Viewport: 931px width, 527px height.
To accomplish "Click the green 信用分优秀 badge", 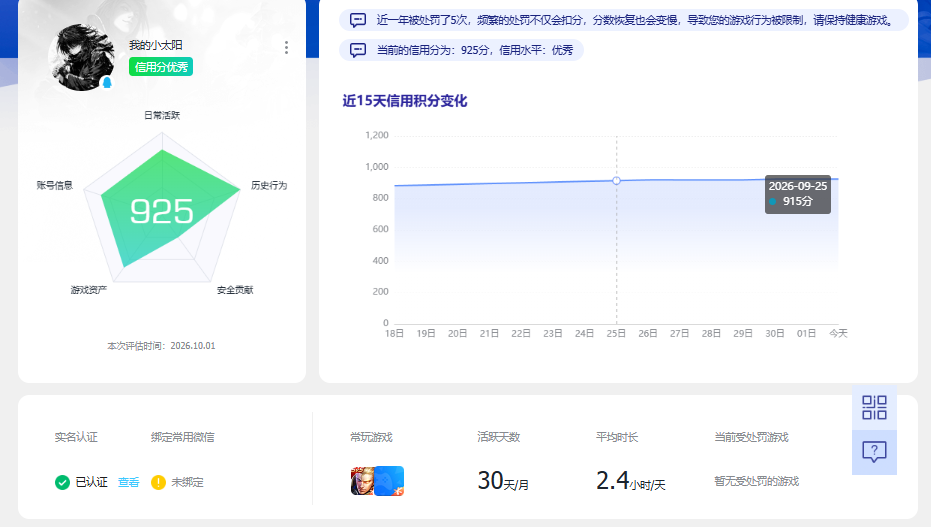I will coord(161,67).
